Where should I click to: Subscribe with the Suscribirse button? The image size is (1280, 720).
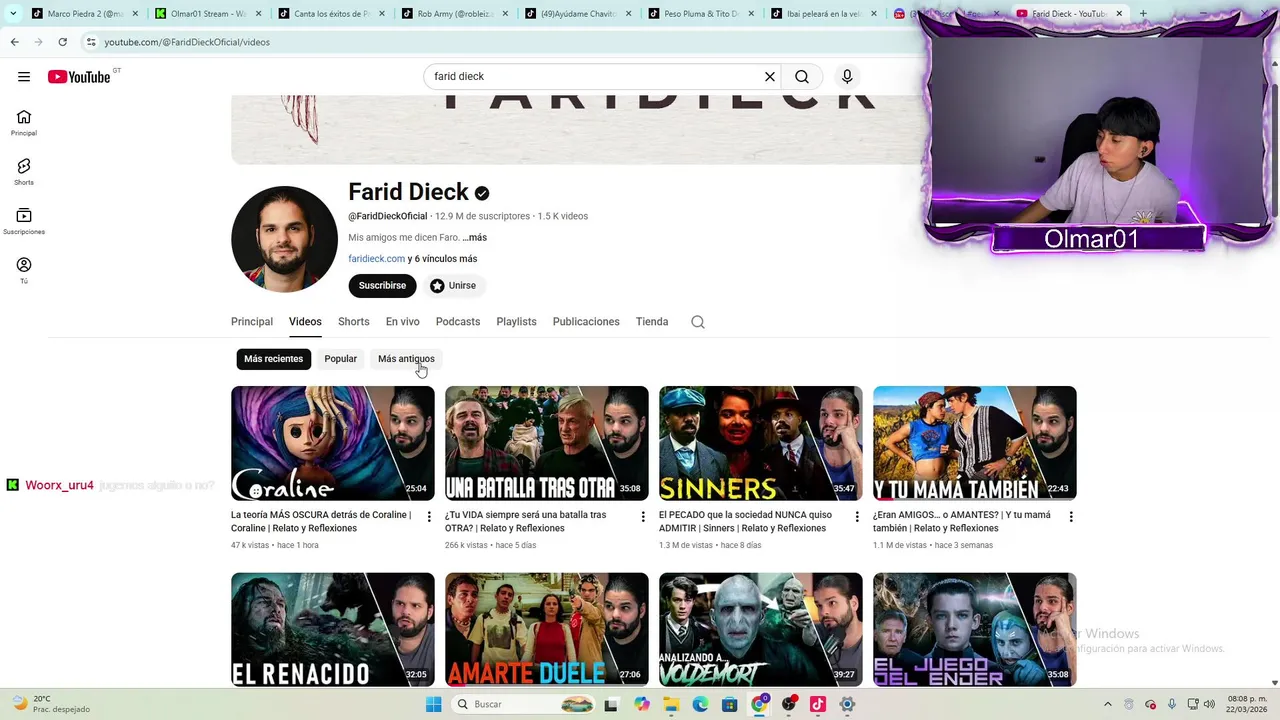click(x=382, y=286)
